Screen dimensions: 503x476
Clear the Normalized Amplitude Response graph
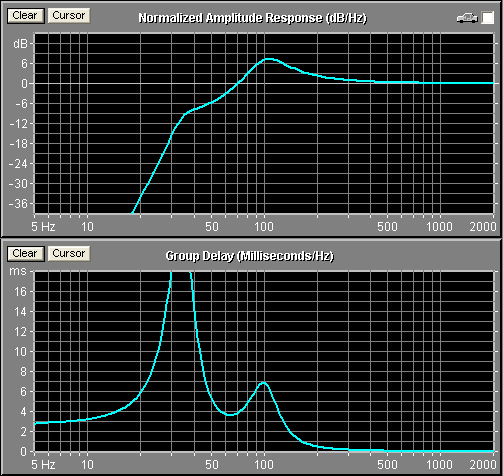[25, 16]
